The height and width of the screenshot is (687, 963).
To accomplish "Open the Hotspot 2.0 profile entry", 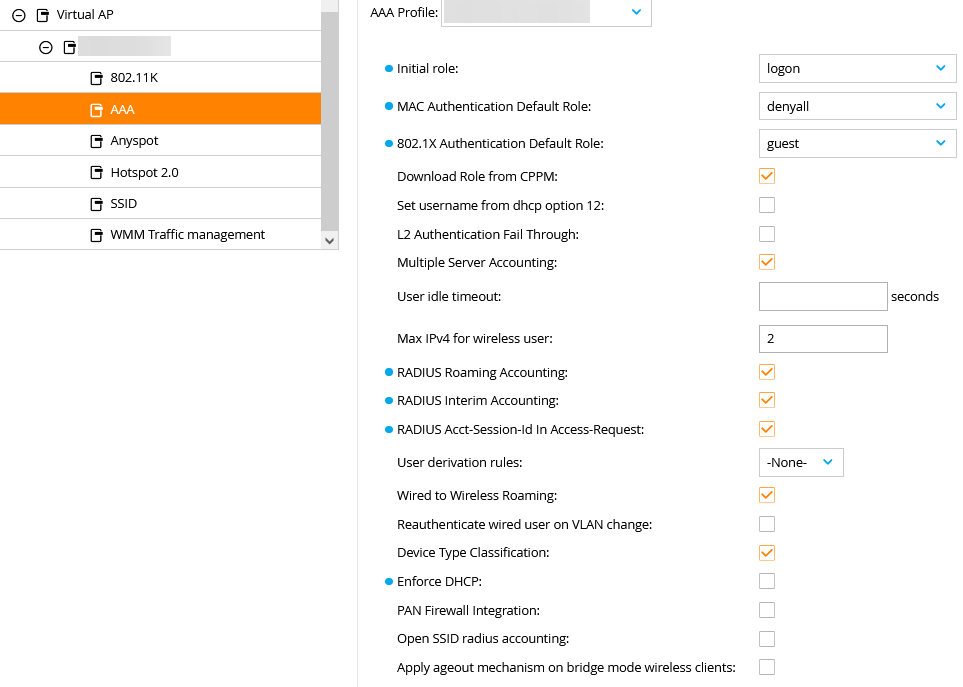I will pyautogui.click(x=144, y=172).
